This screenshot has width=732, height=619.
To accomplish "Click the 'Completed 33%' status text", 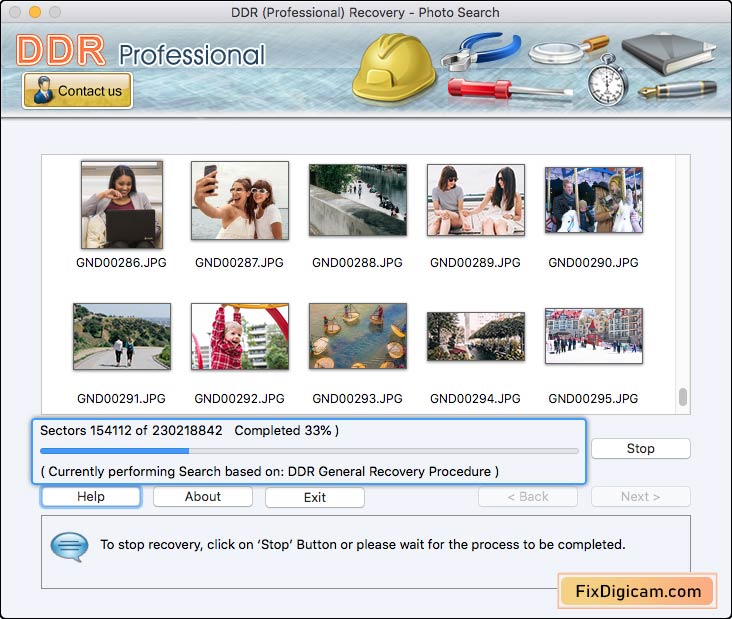I will point(287,430).
